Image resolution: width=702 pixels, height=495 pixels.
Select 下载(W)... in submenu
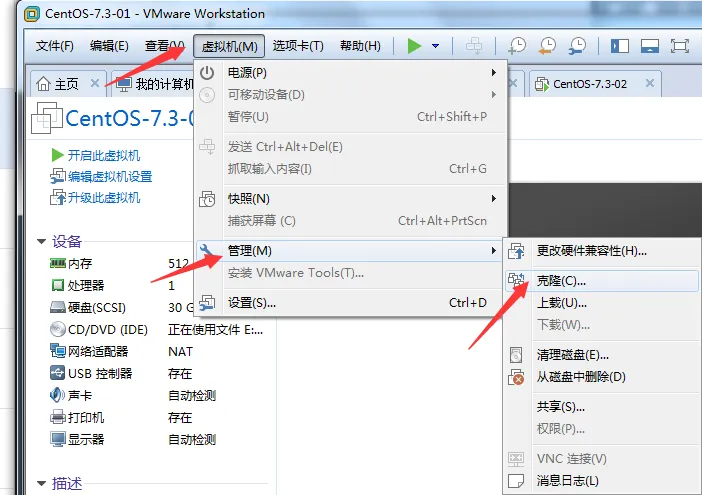[603, 324]
